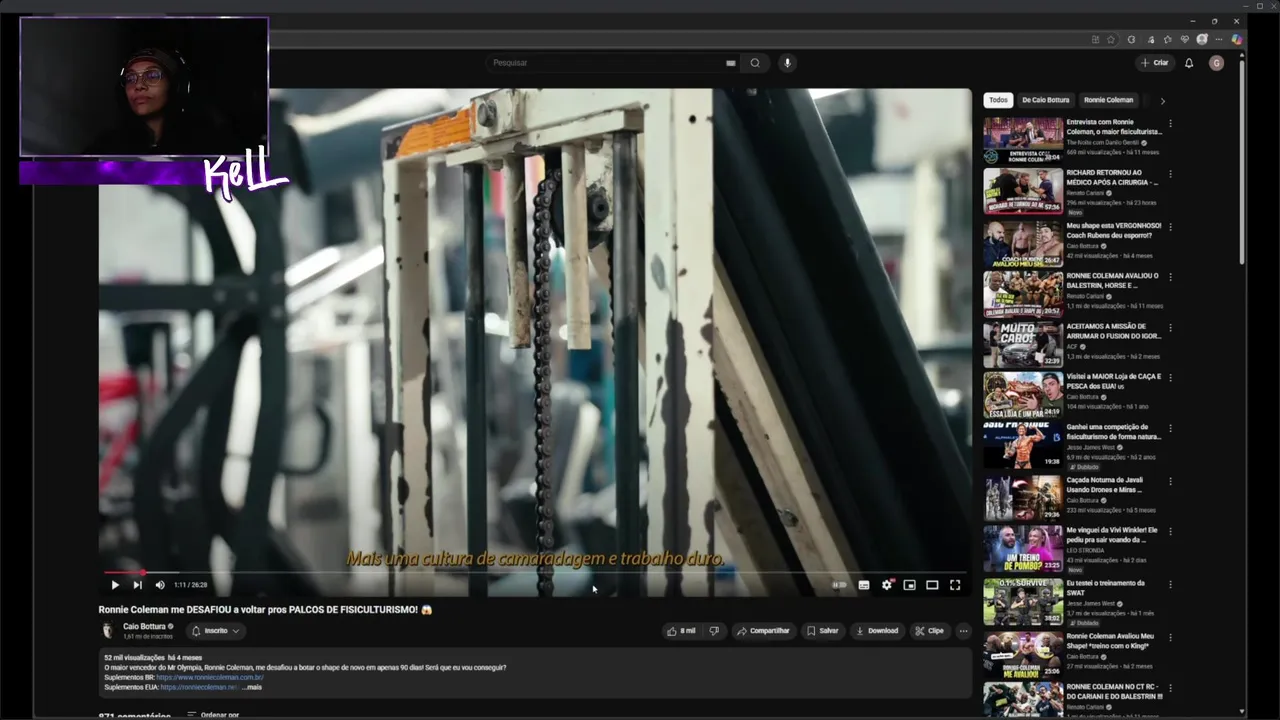Select the De Caio Bottura chip
Screen dimensions: 1280x720
click(1046, 100)
